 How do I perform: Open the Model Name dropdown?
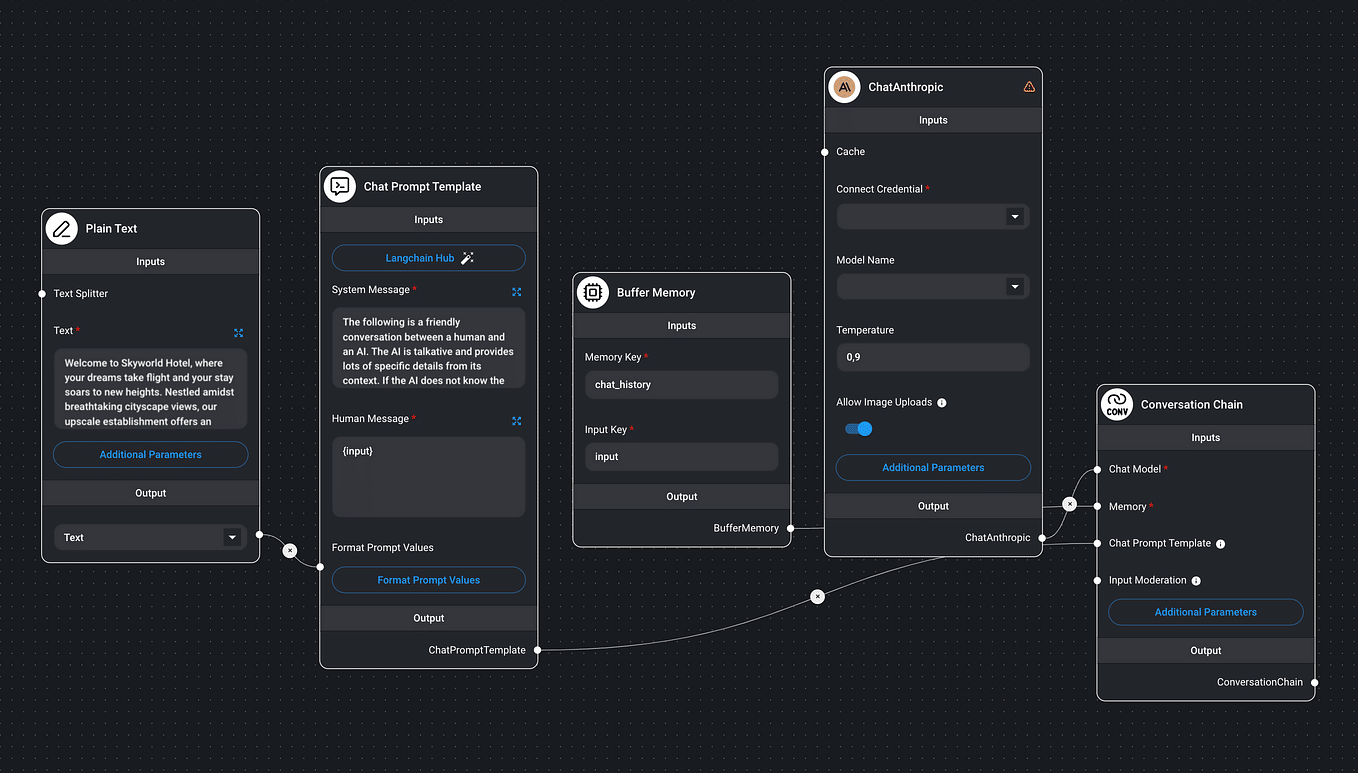point(932,287)
